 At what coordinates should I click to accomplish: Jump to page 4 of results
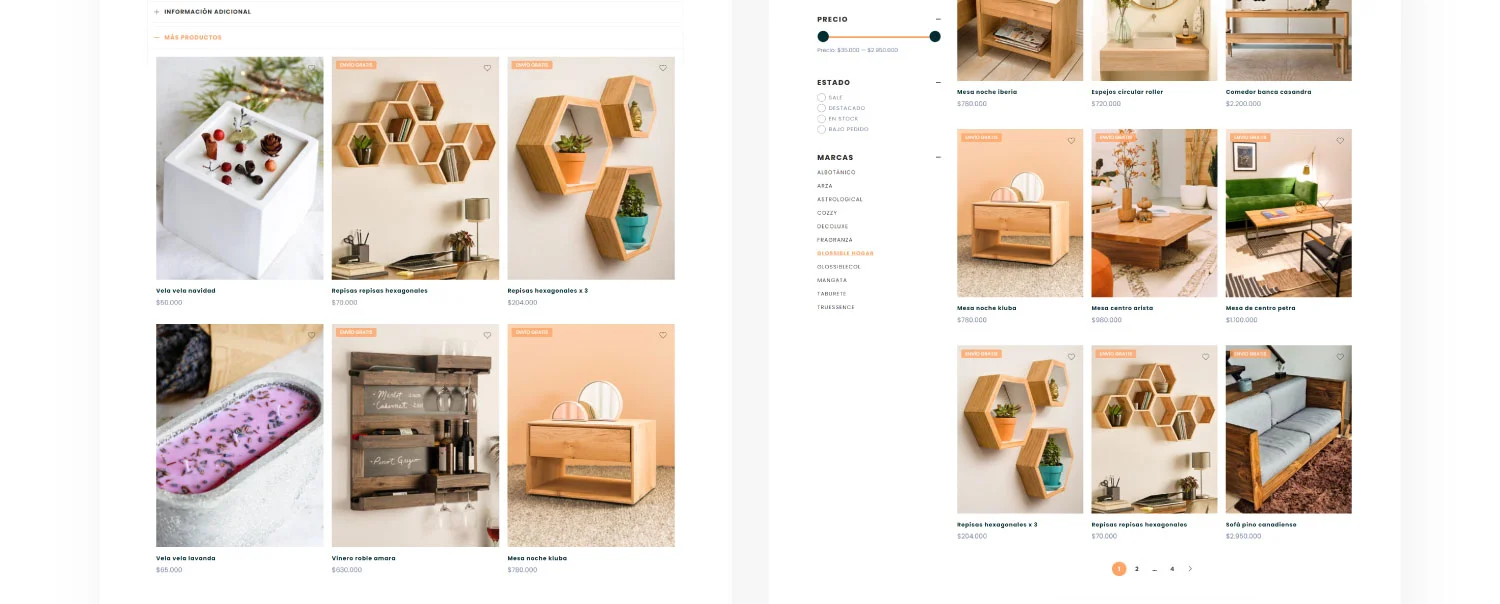(x=1172, y=569)
